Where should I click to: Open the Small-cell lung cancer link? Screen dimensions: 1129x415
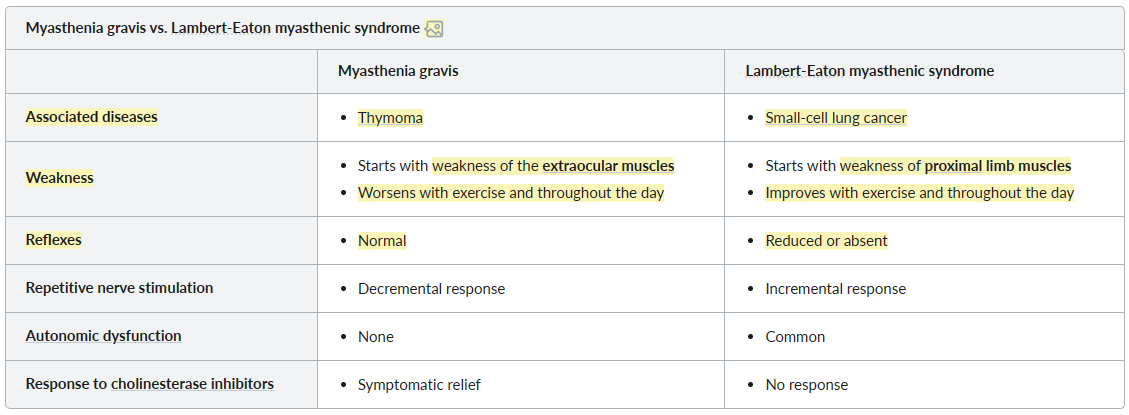pyautogui.click(x=836, y=117)
